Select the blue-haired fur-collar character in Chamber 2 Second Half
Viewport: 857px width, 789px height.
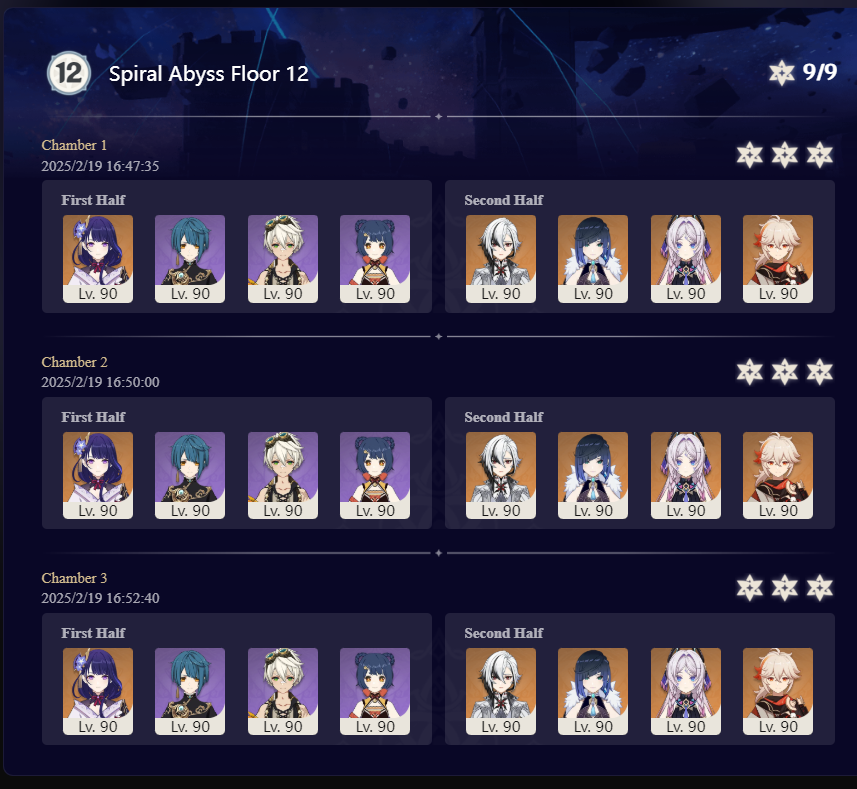point(592,475)
